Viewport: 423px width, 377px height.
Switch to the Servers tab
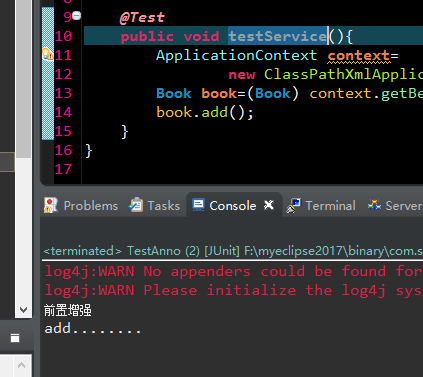point(395,206)
